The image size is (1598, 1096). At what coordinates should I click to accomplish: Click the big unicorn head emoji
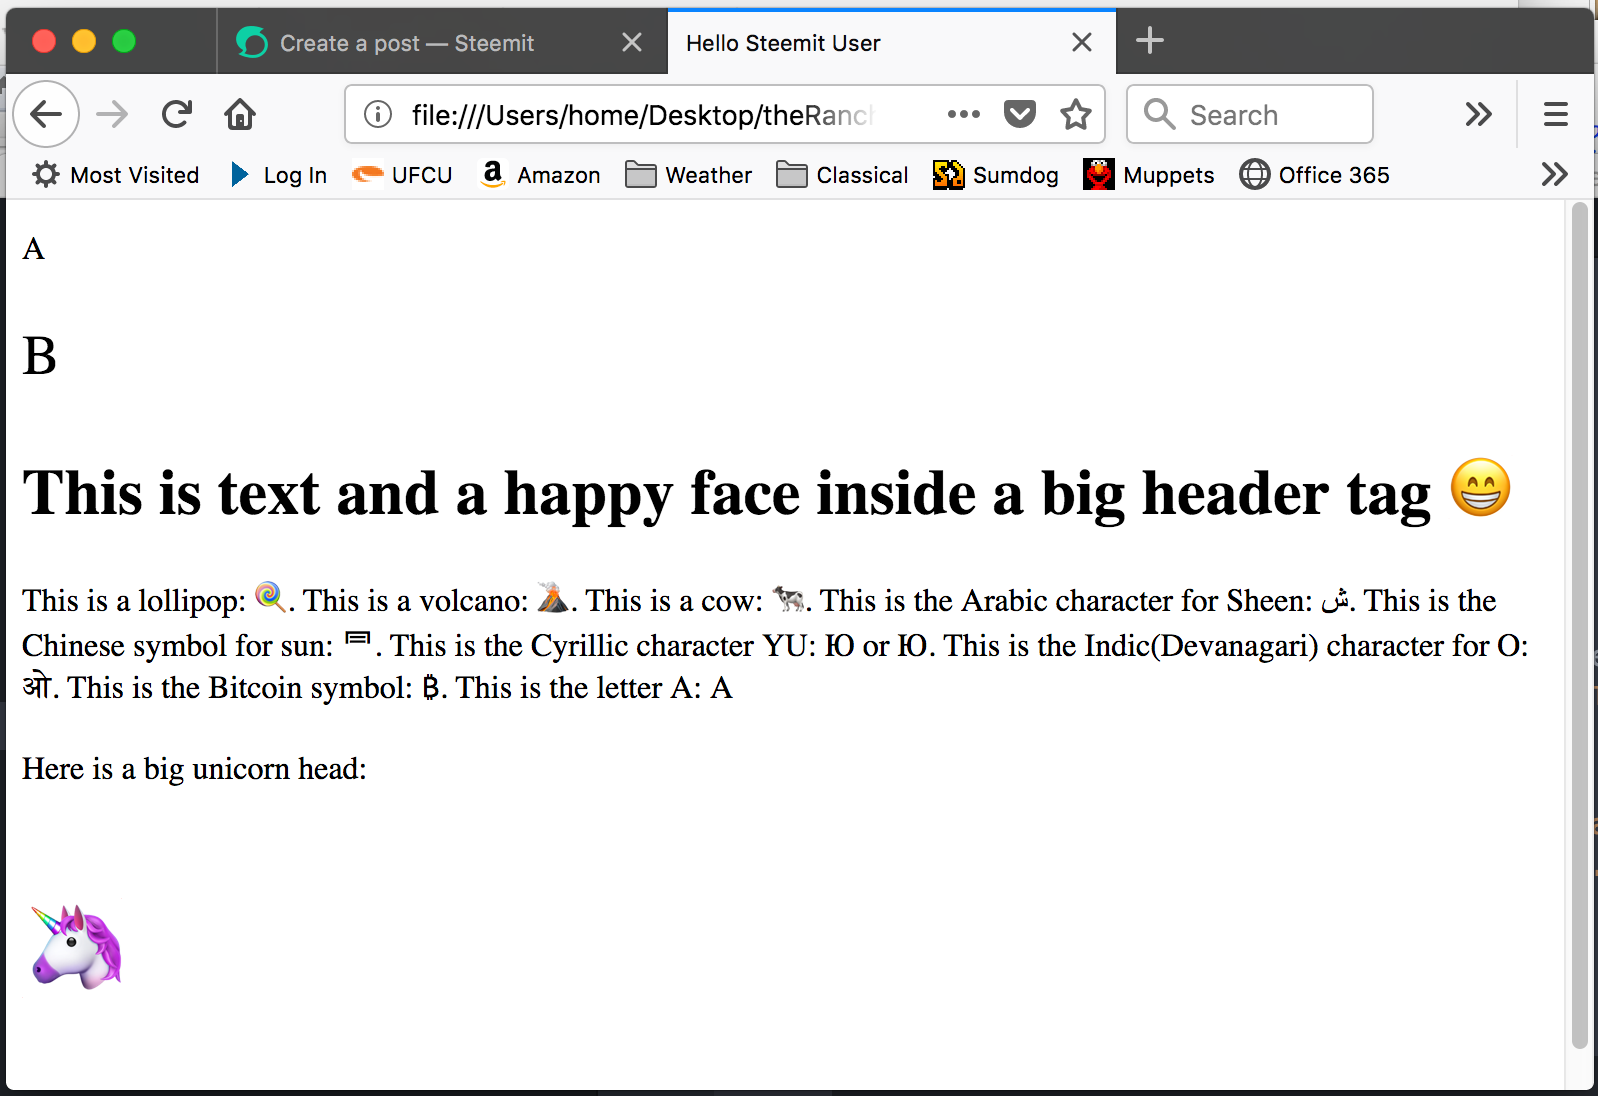(77, 946)
